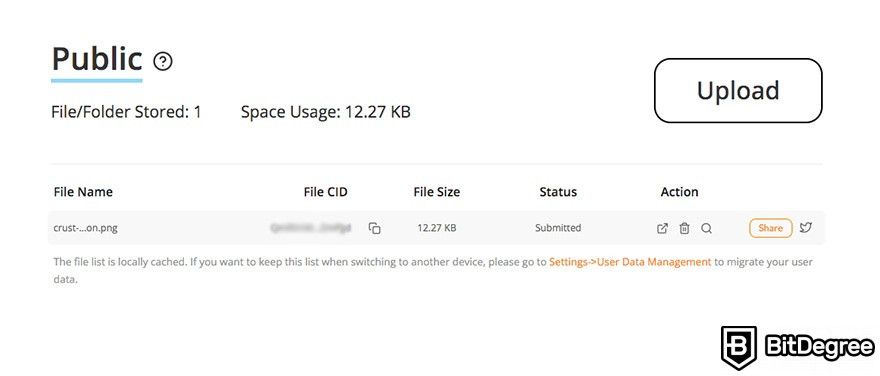Select the Public heading tab
The width and height of the screenshot is (880, 376).
pos(97,59)
